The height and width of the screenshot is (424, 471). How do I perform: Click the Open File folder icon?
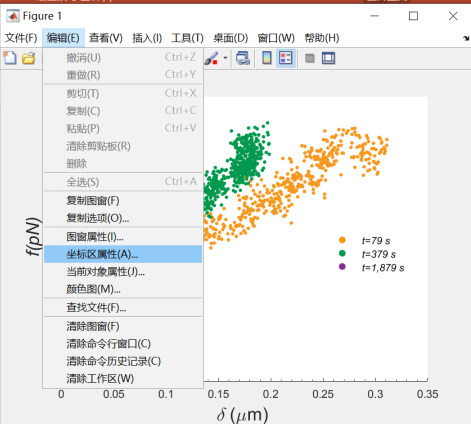coord(29,58)
